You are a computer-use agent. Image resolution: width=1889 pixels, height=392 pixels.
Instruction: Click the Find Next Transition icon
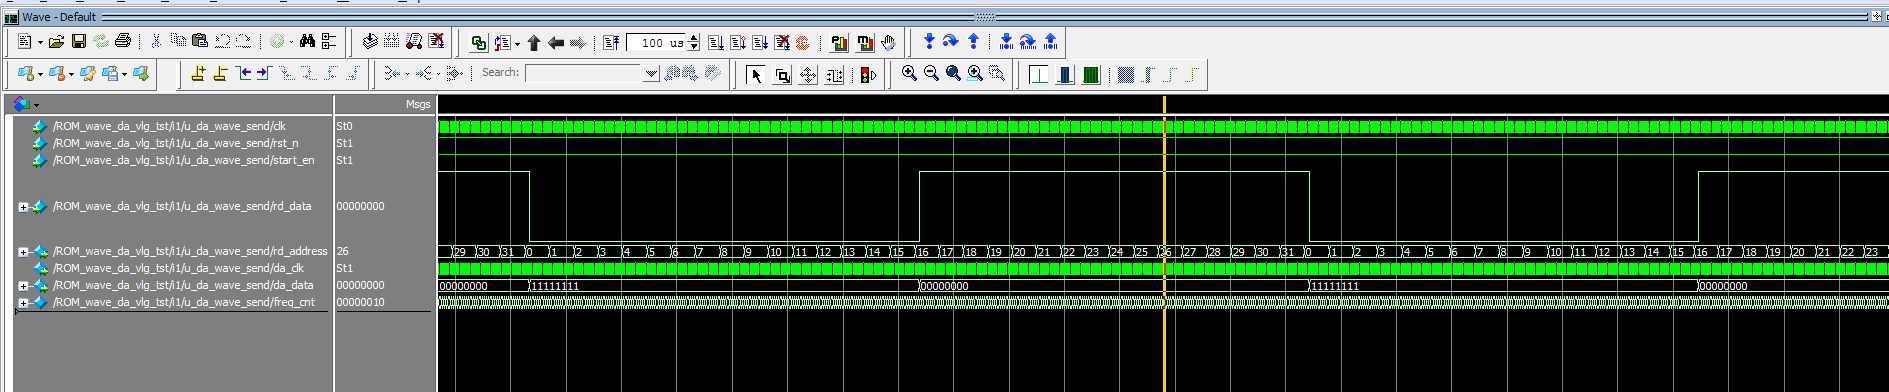point(264,73)
